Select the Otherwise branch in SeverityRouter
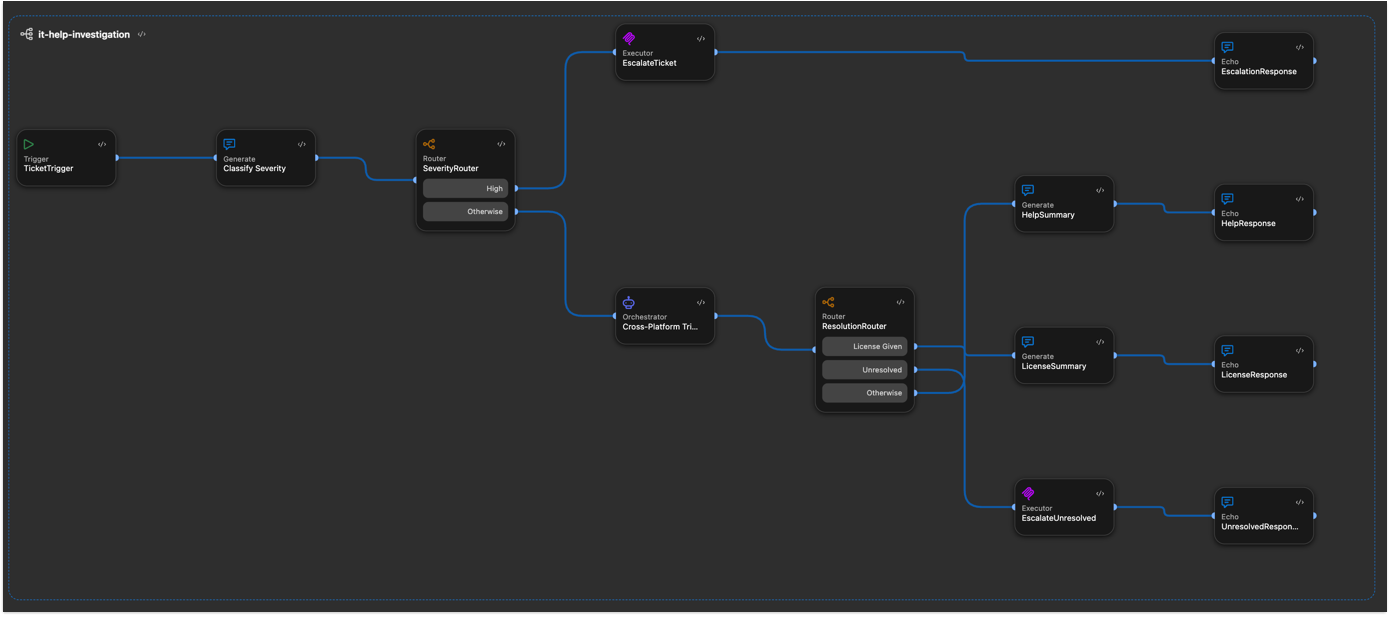 (x=465, y=211)
